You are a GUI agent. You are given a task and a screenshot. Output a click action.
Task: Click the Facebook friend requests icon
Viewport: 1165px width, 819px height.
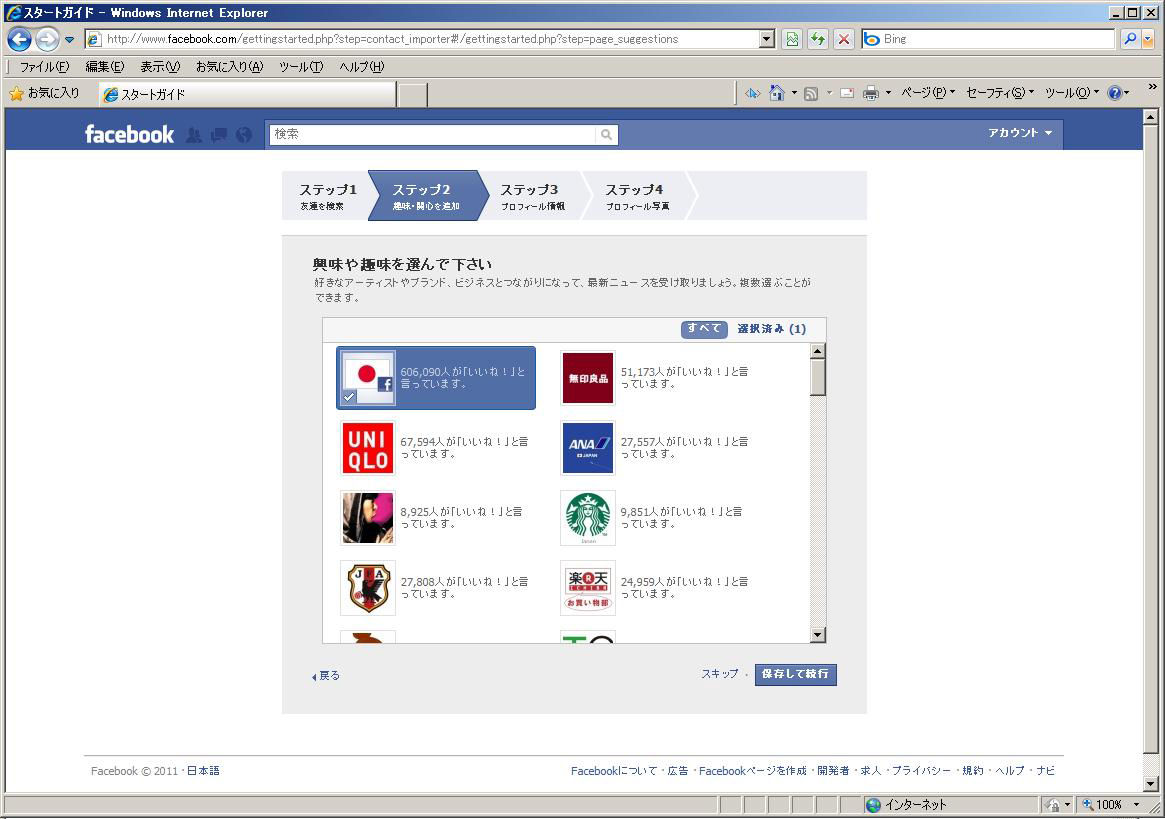(194, 135)
